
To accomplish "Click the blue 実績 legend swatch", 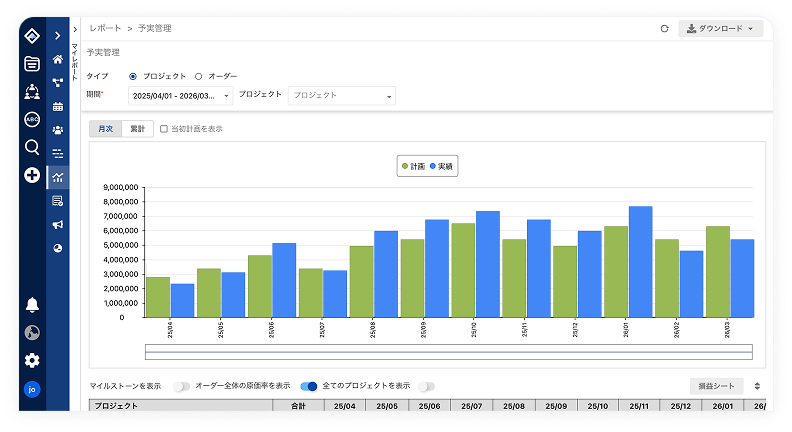I will click(x=434, y=167).
